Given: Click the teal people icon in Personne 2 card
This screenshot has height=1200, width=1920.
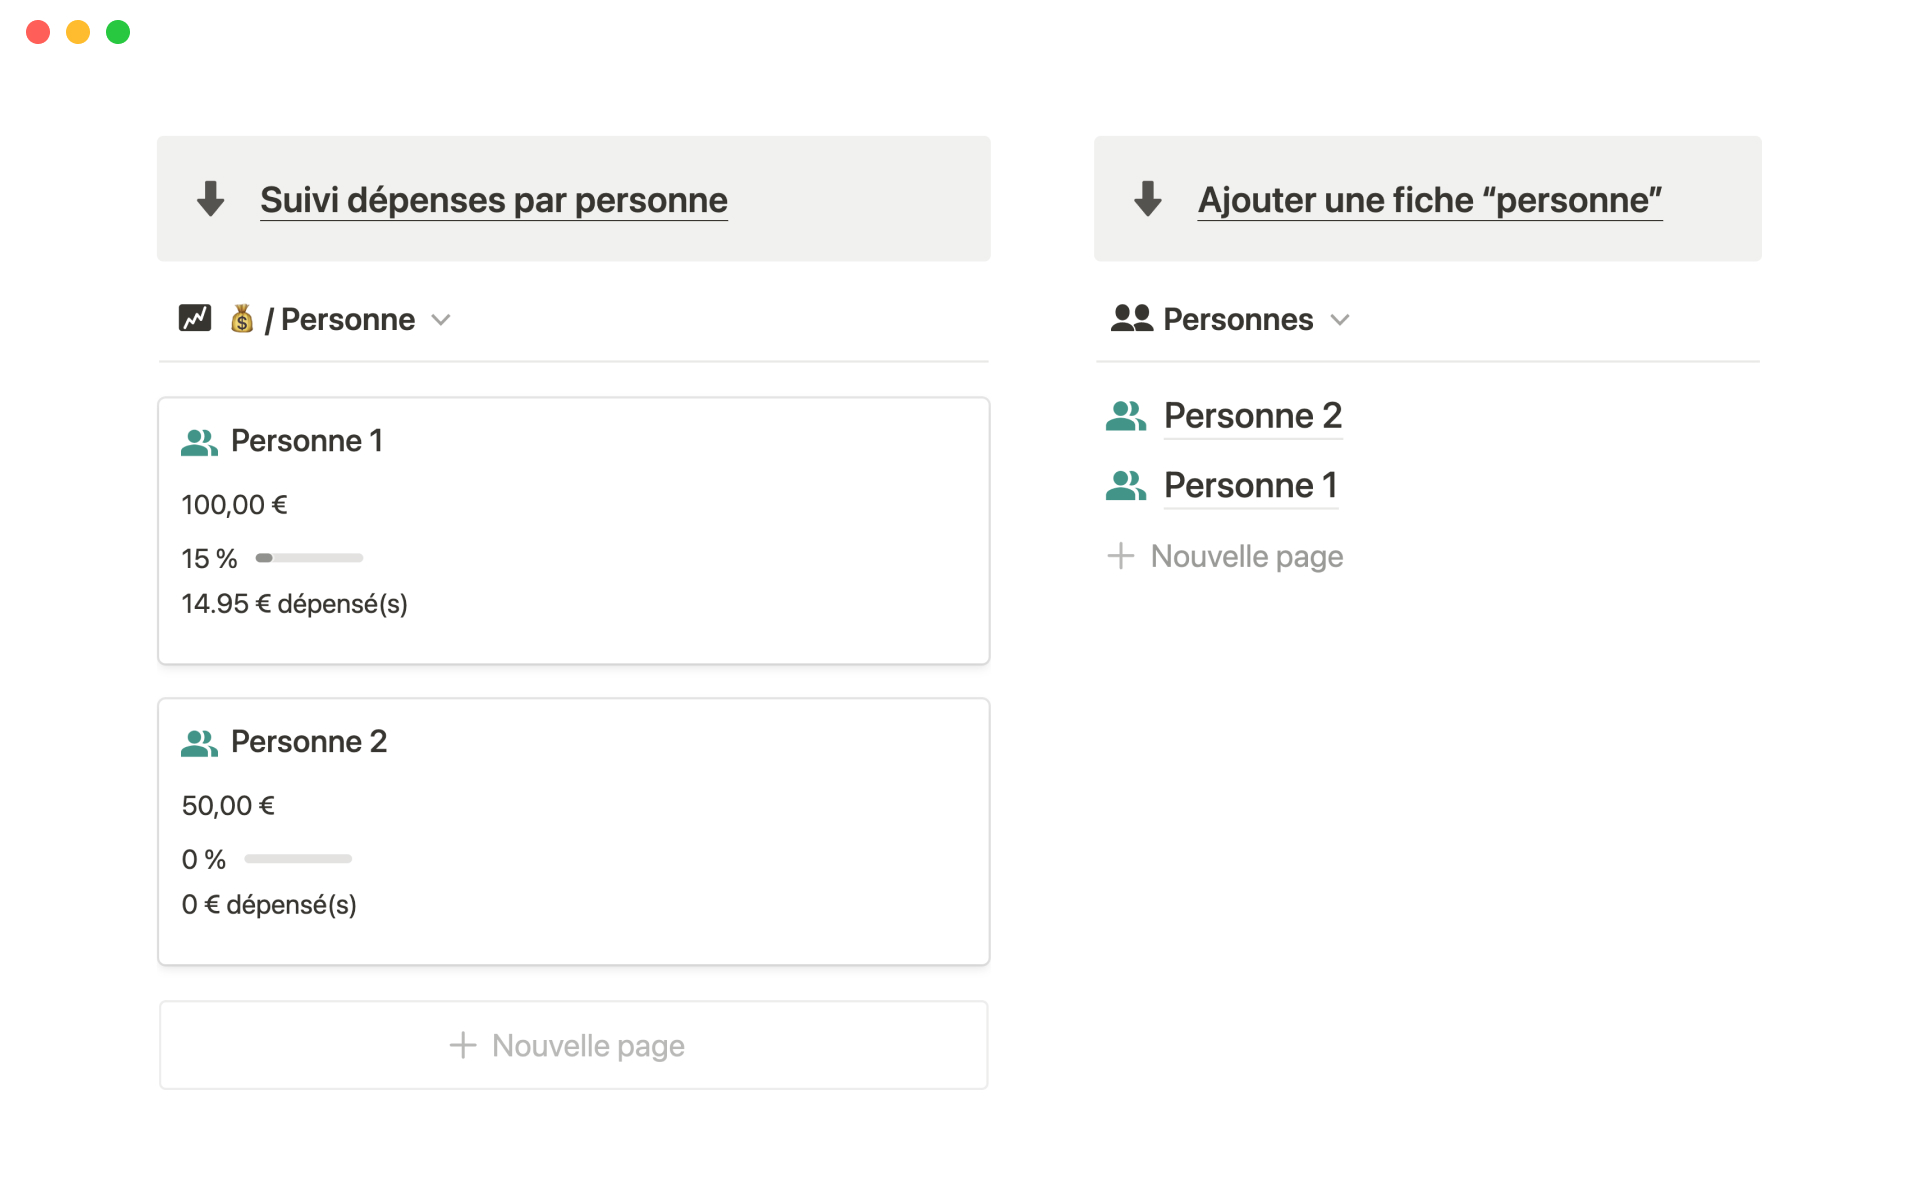Looking at the screenshot, I should pyautogui.click(x=199, y=743).
